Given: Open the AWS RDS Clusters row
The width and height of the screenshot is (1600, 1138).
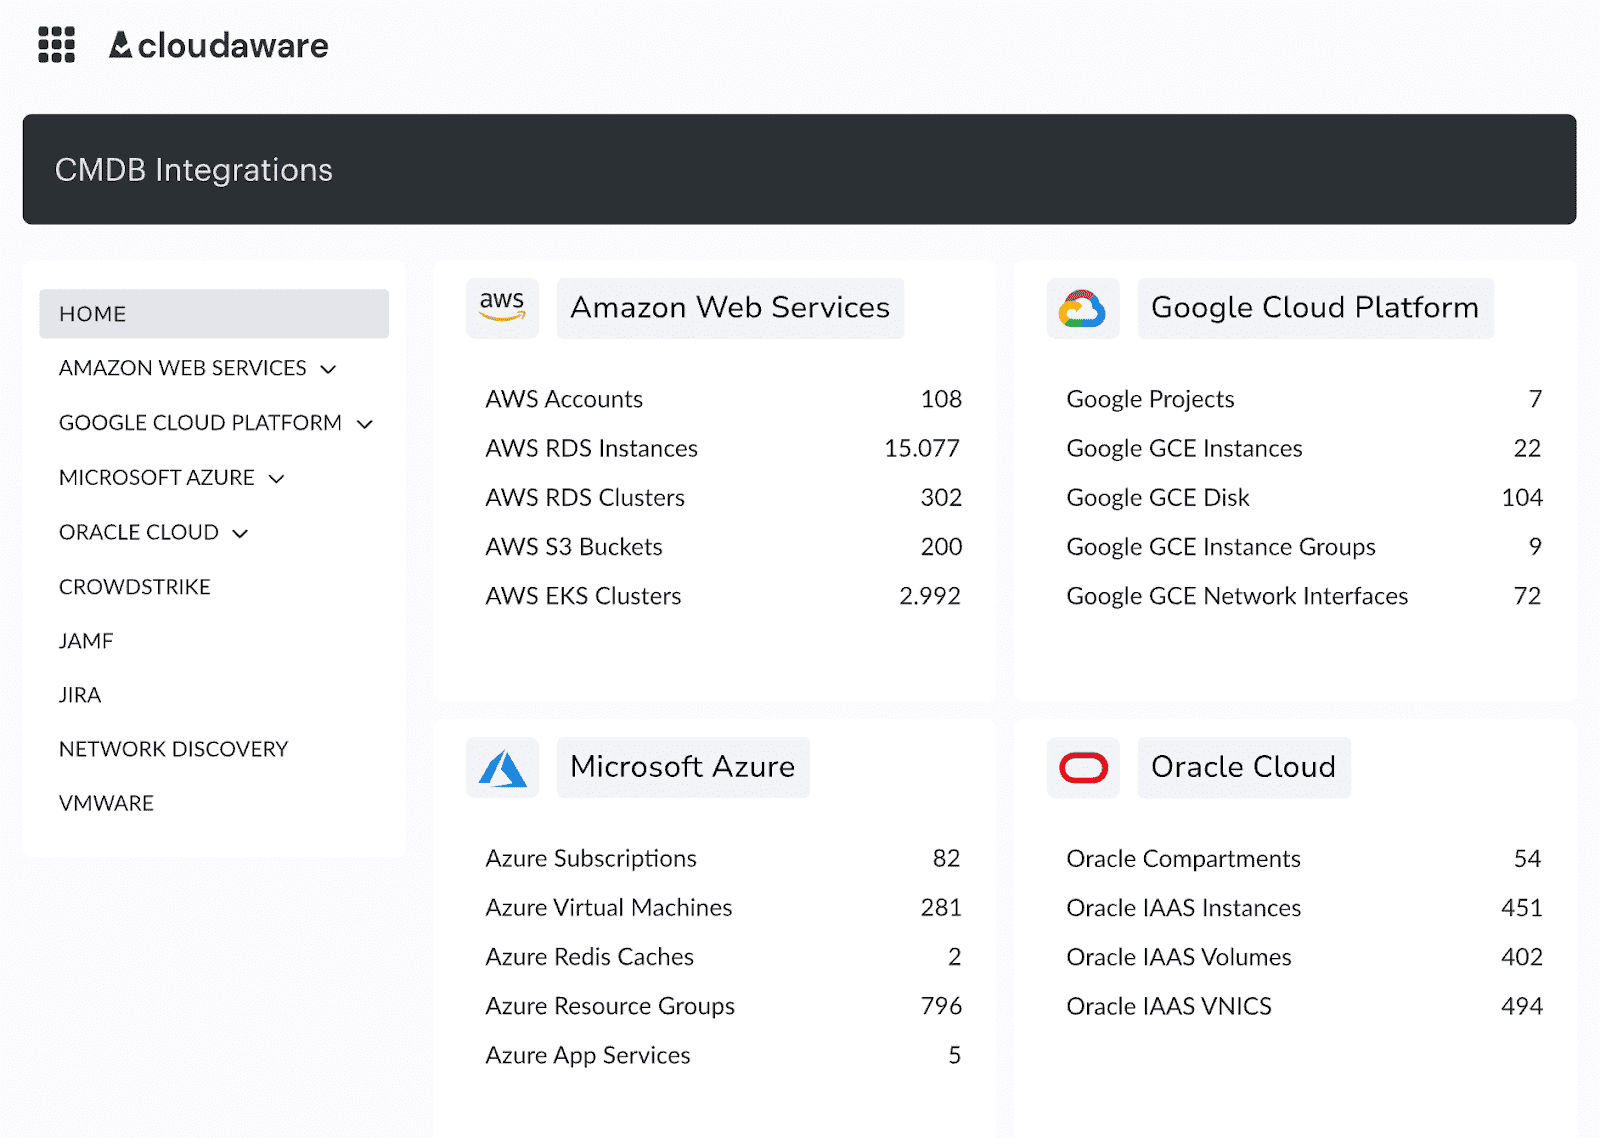Looking at the screenshot, I should pos(724,497).
